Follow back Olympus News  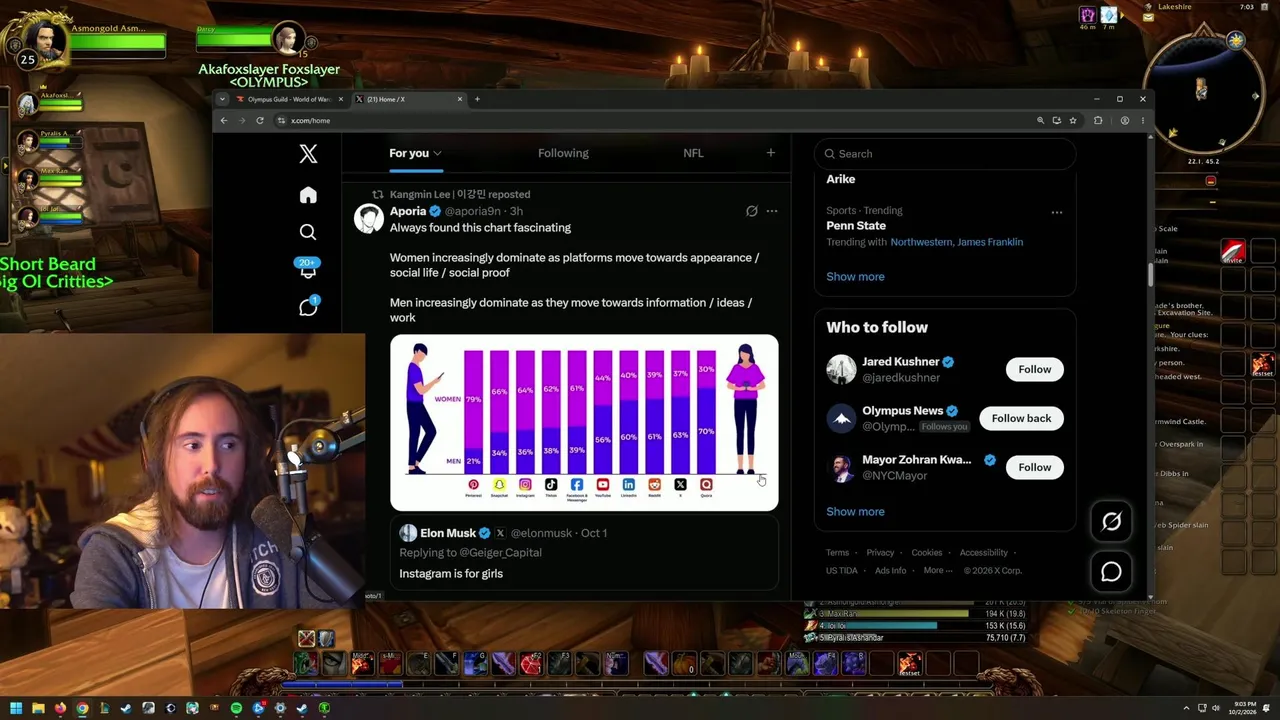point(1021,418)
